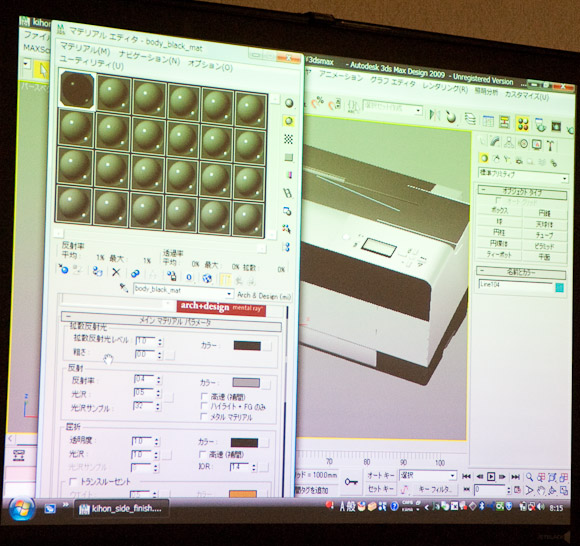Click the Select by Material icon

click(287, 229)
